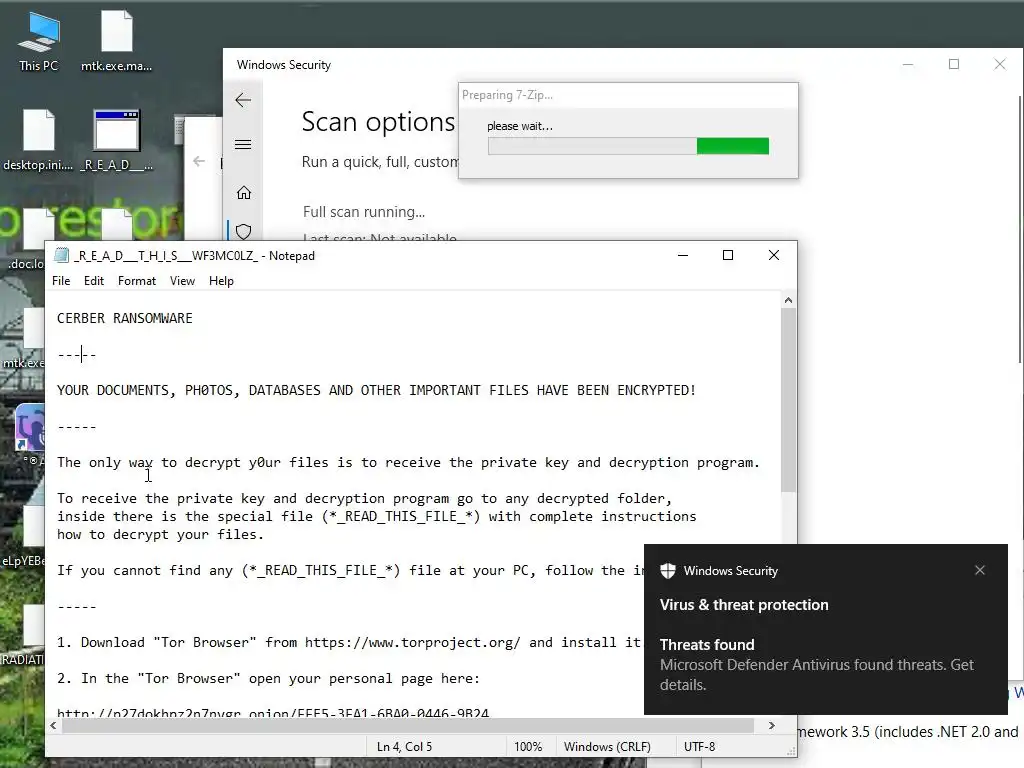Click back arrow in Windows Security
This screenshot has height=768, width=1024.
tap(243, 100)
